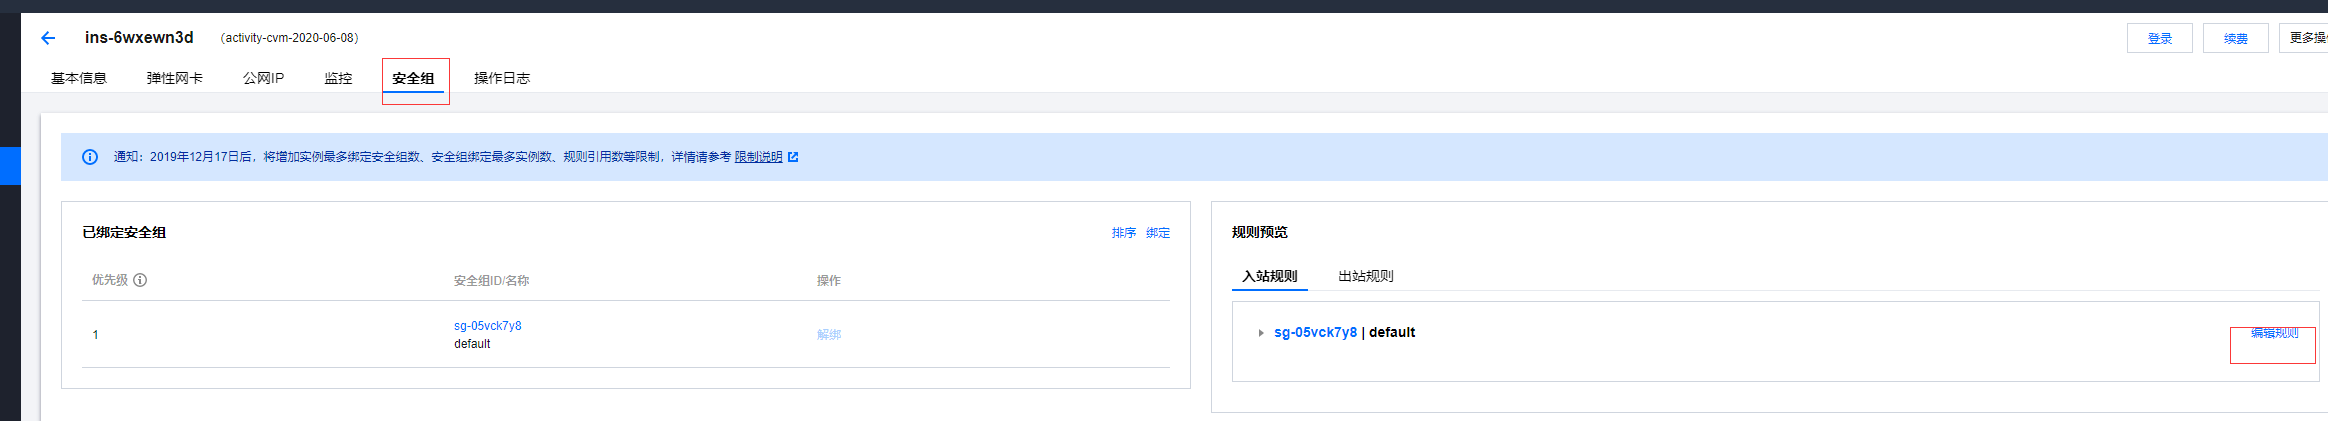Screen dimensions: 2328x421
Task: Open the 更多操作 dropdown button
Action: tap(2306, 38)
